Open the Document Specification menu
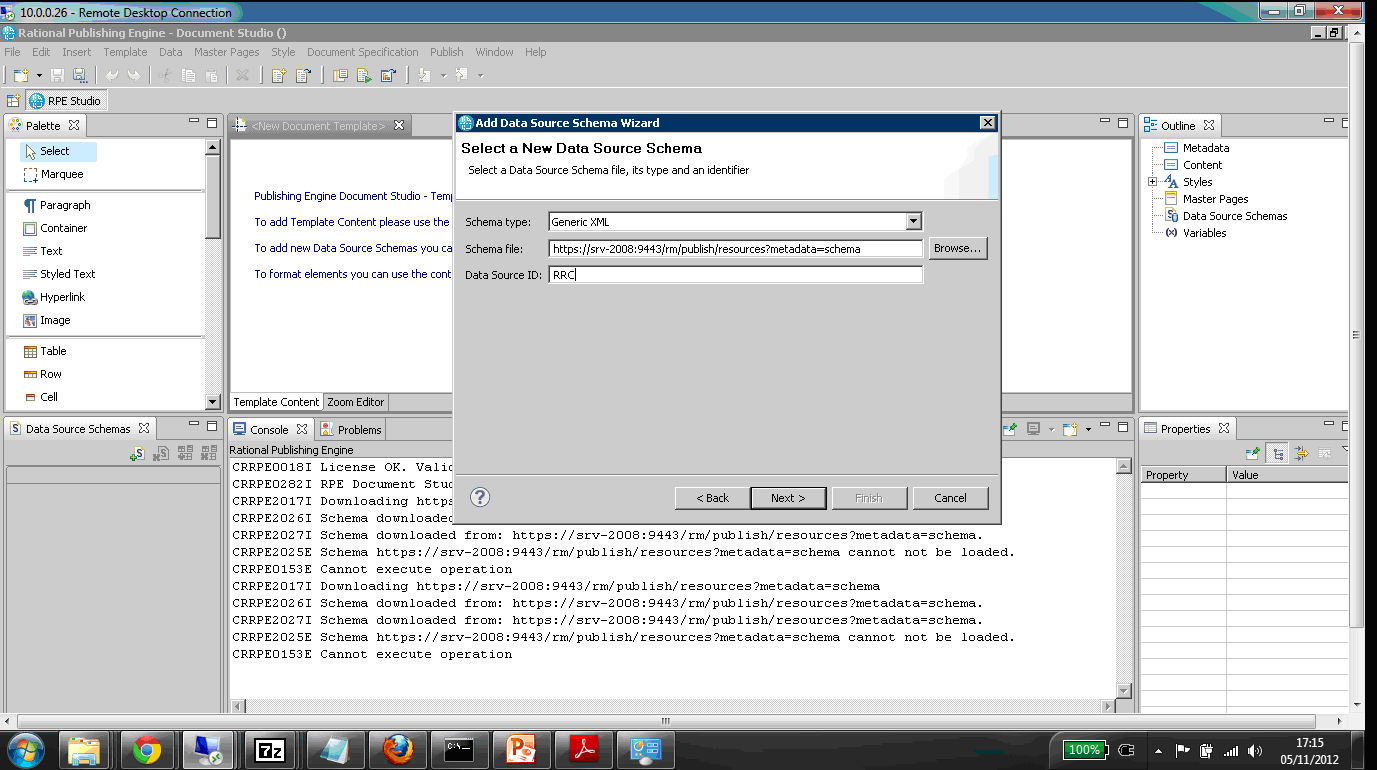The height and width of the screenshot is (770, 1377). click(363, 52)
